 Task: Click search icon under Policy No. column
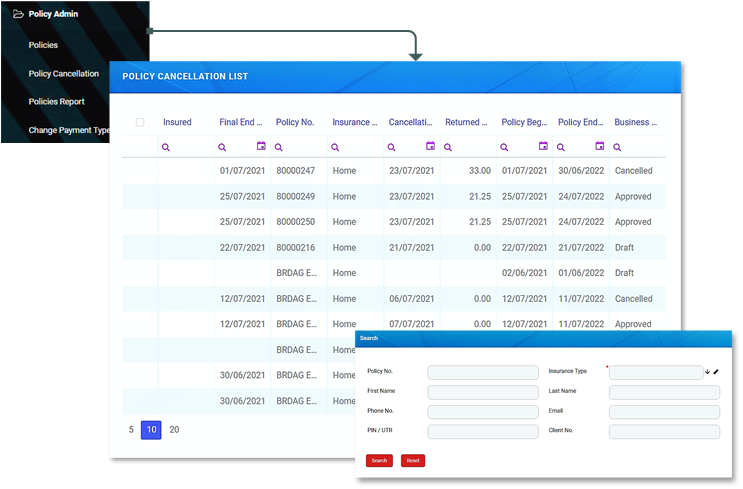pos(279,147)
